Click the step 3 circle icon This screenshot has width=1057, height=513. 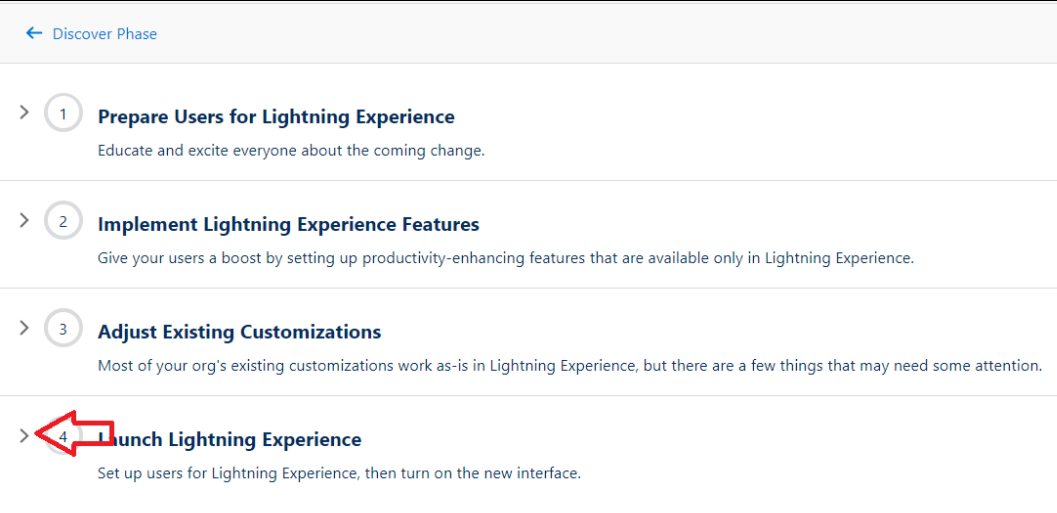[x=63, y=329]
